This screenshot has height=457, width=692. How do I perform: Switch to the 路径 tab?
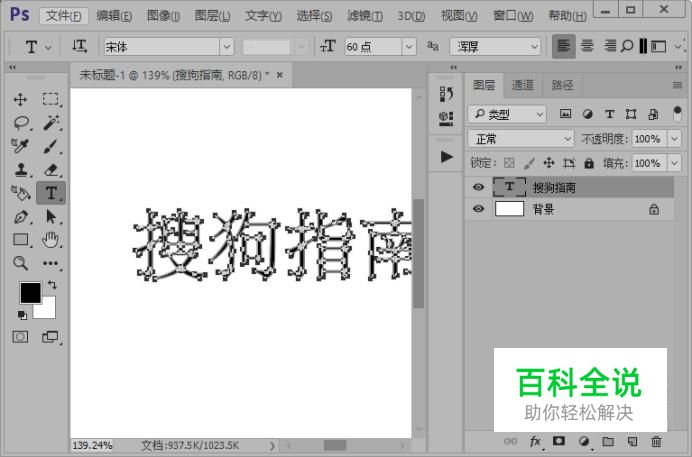coord(562,85)
